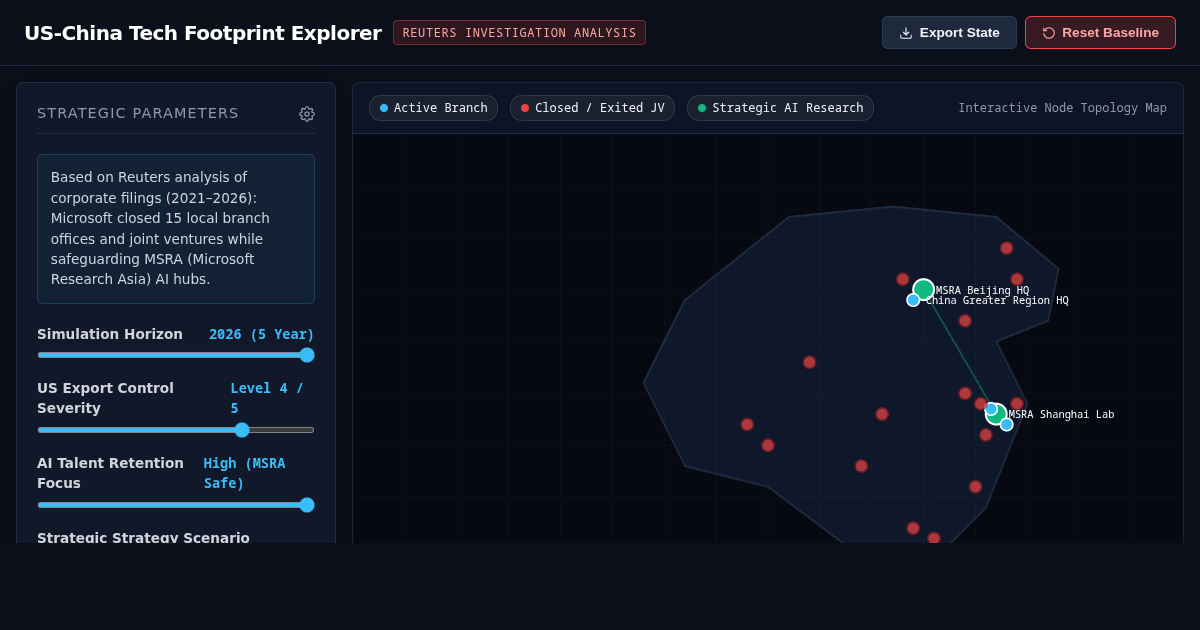Select the MSRA Beijing HQ green node
This screenshot has height=630, width=1200.
(x=924, y=290)
